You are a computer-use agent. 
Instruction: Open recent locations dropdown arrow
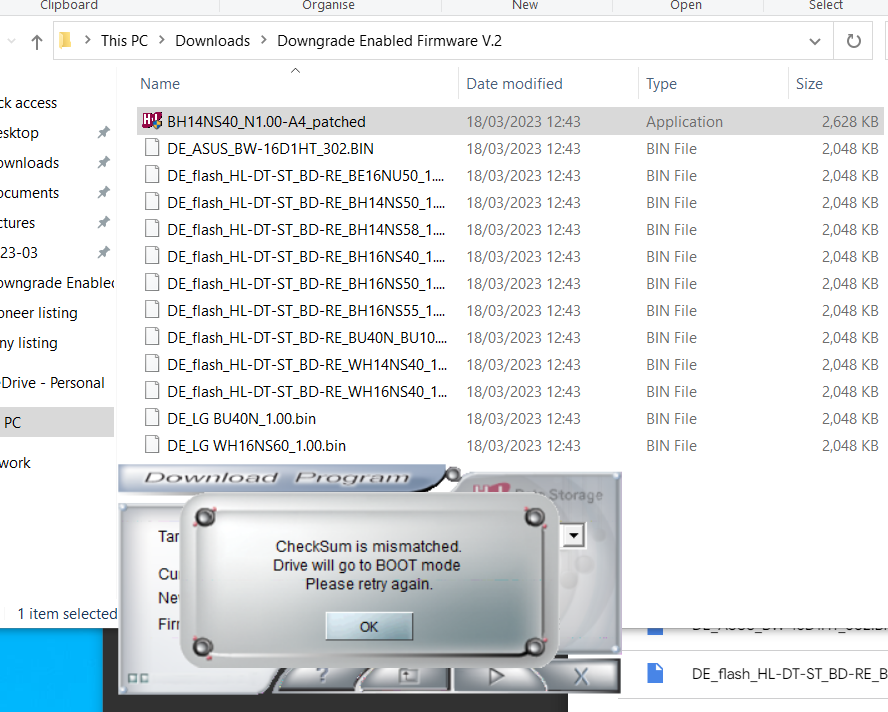[11, 41]
